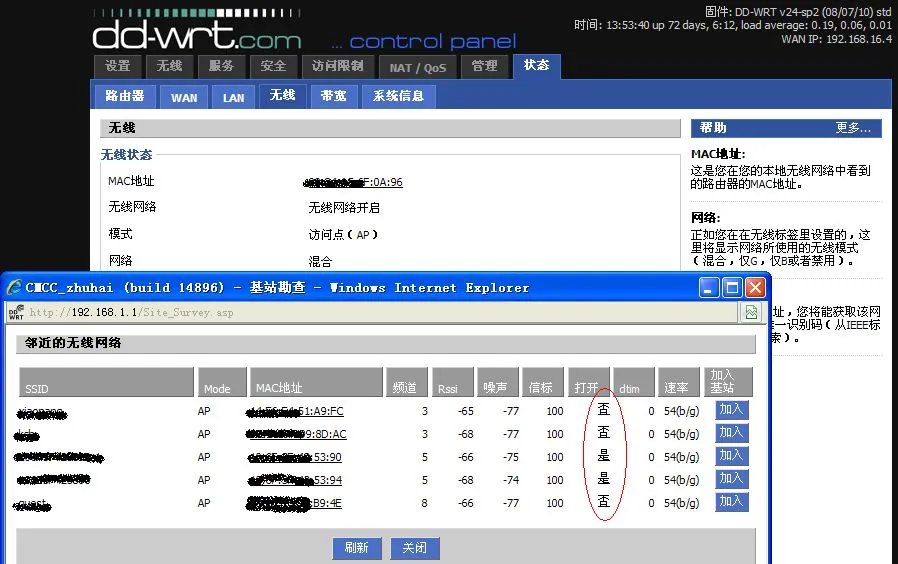The image size is (898, 564).
Task: Open the NAT / QoS tab
Action: coord(418,68)
